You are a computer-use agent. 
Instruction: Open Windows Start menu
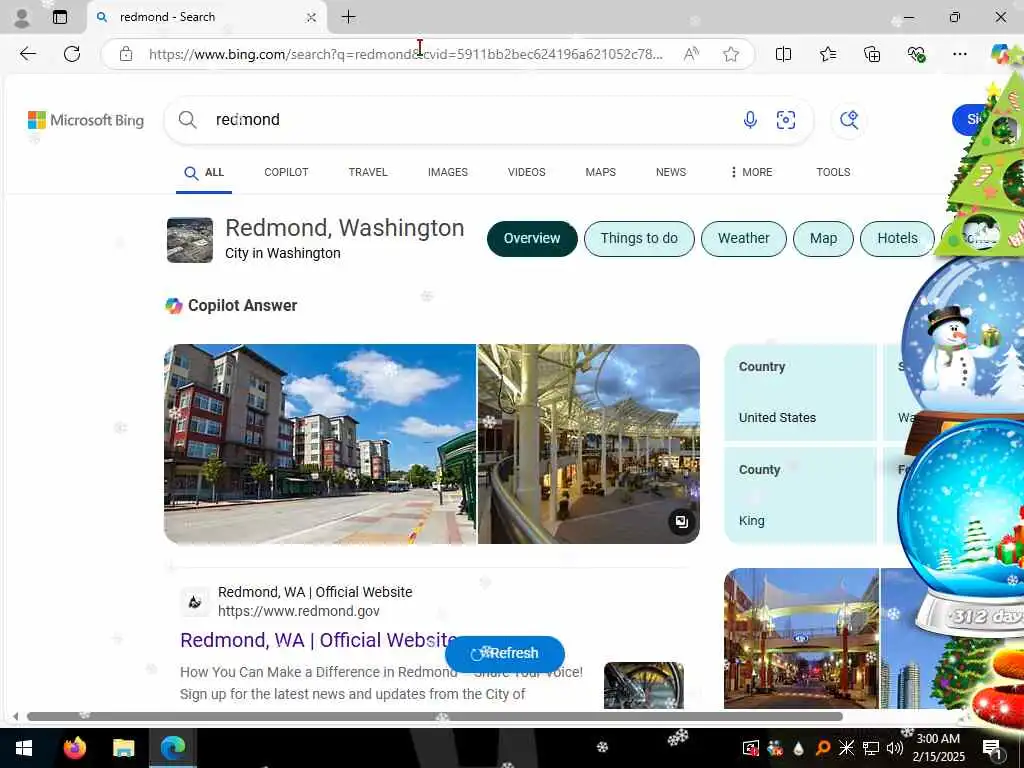pos(24,748)
